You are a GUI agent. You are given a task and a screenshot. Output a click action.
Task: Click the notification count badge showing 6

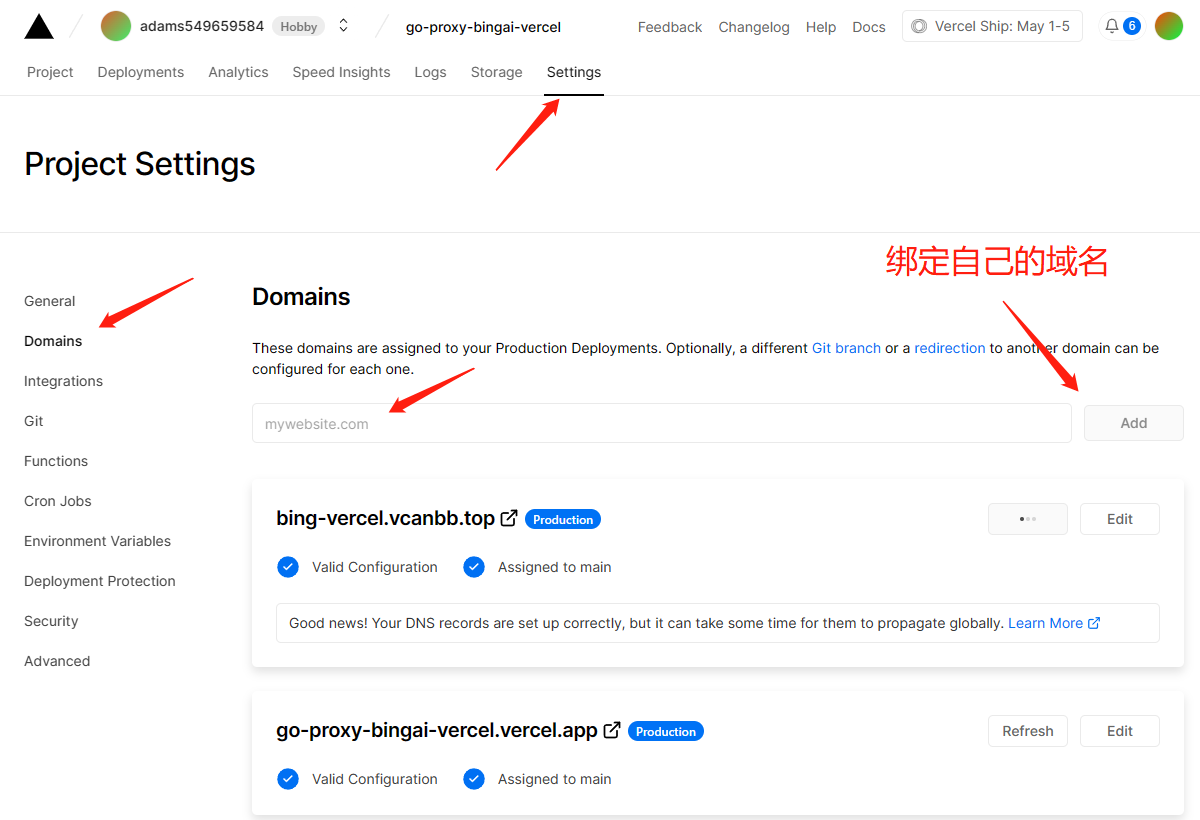(1132, 26)
